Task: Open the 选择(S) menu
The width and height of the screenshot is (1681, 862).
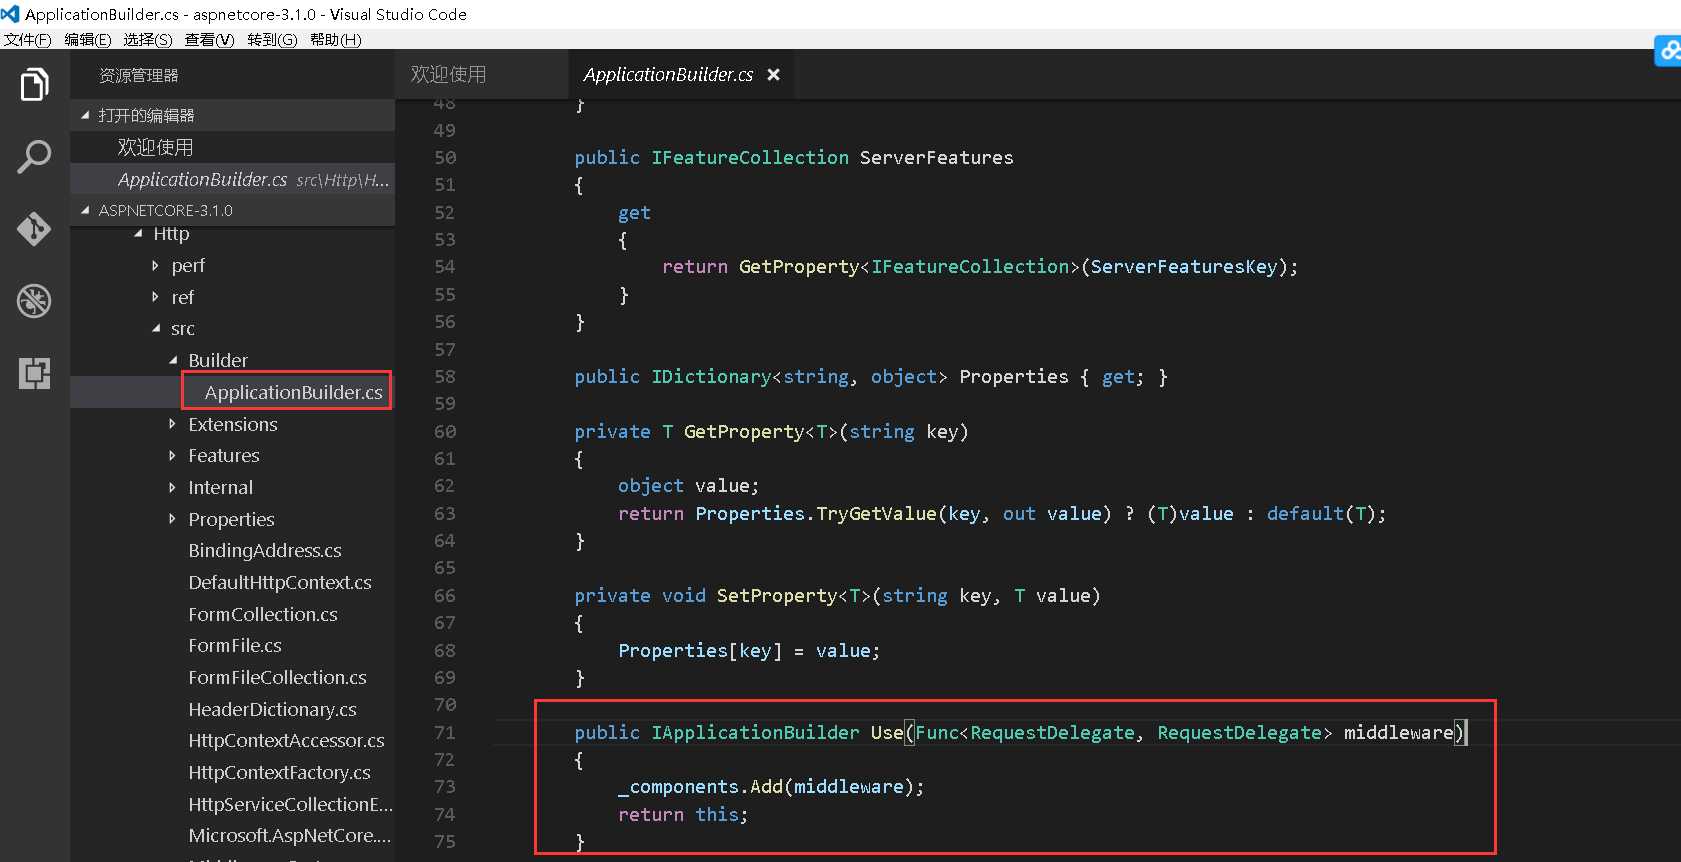Action: click(x=148, y=40)
